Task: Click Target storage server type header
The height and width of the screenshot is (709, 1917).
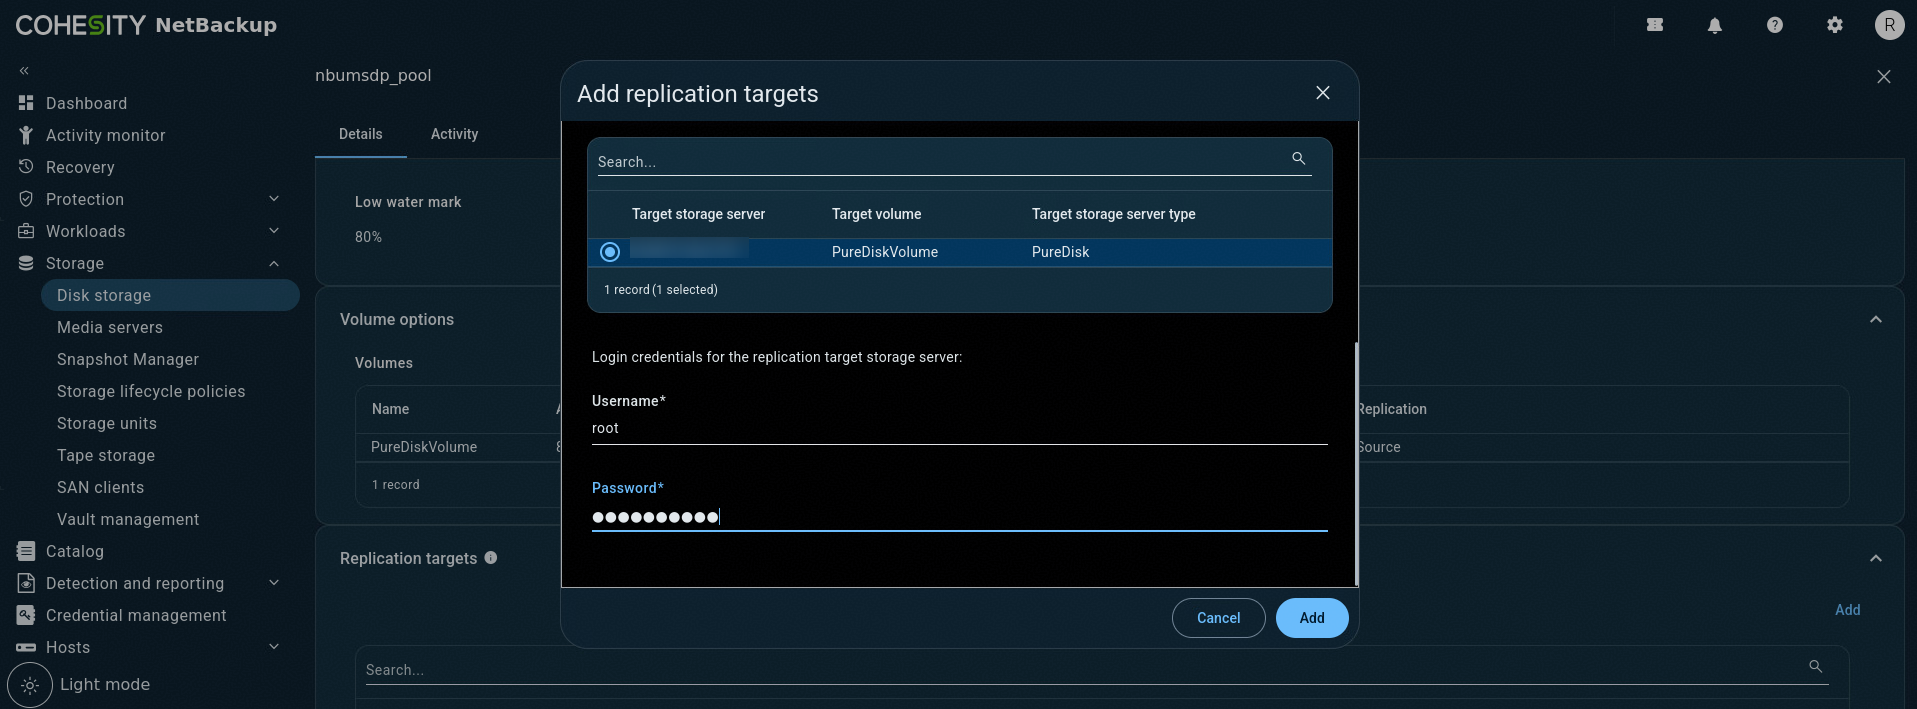Action: [1114, 214]
